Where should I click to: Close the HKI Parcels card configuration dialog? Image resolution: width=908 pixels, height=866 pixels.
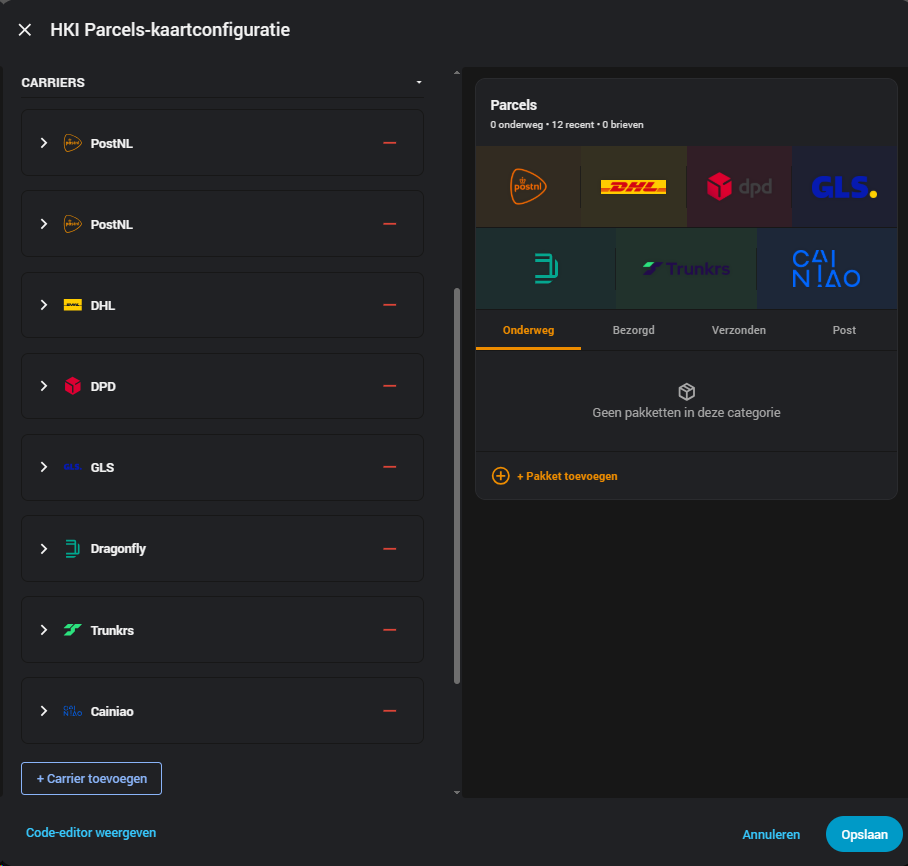point(25,30)
